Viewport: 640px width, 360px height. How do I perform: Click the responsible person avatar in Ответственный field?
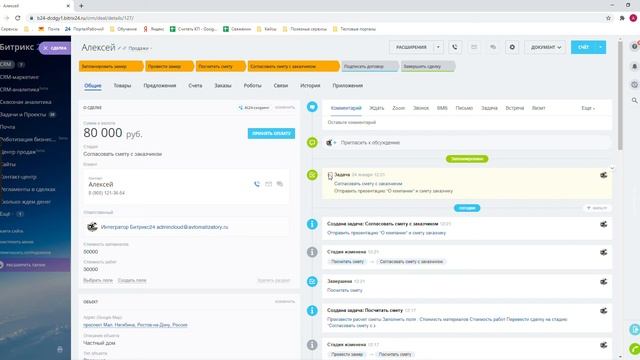(92, 227)
